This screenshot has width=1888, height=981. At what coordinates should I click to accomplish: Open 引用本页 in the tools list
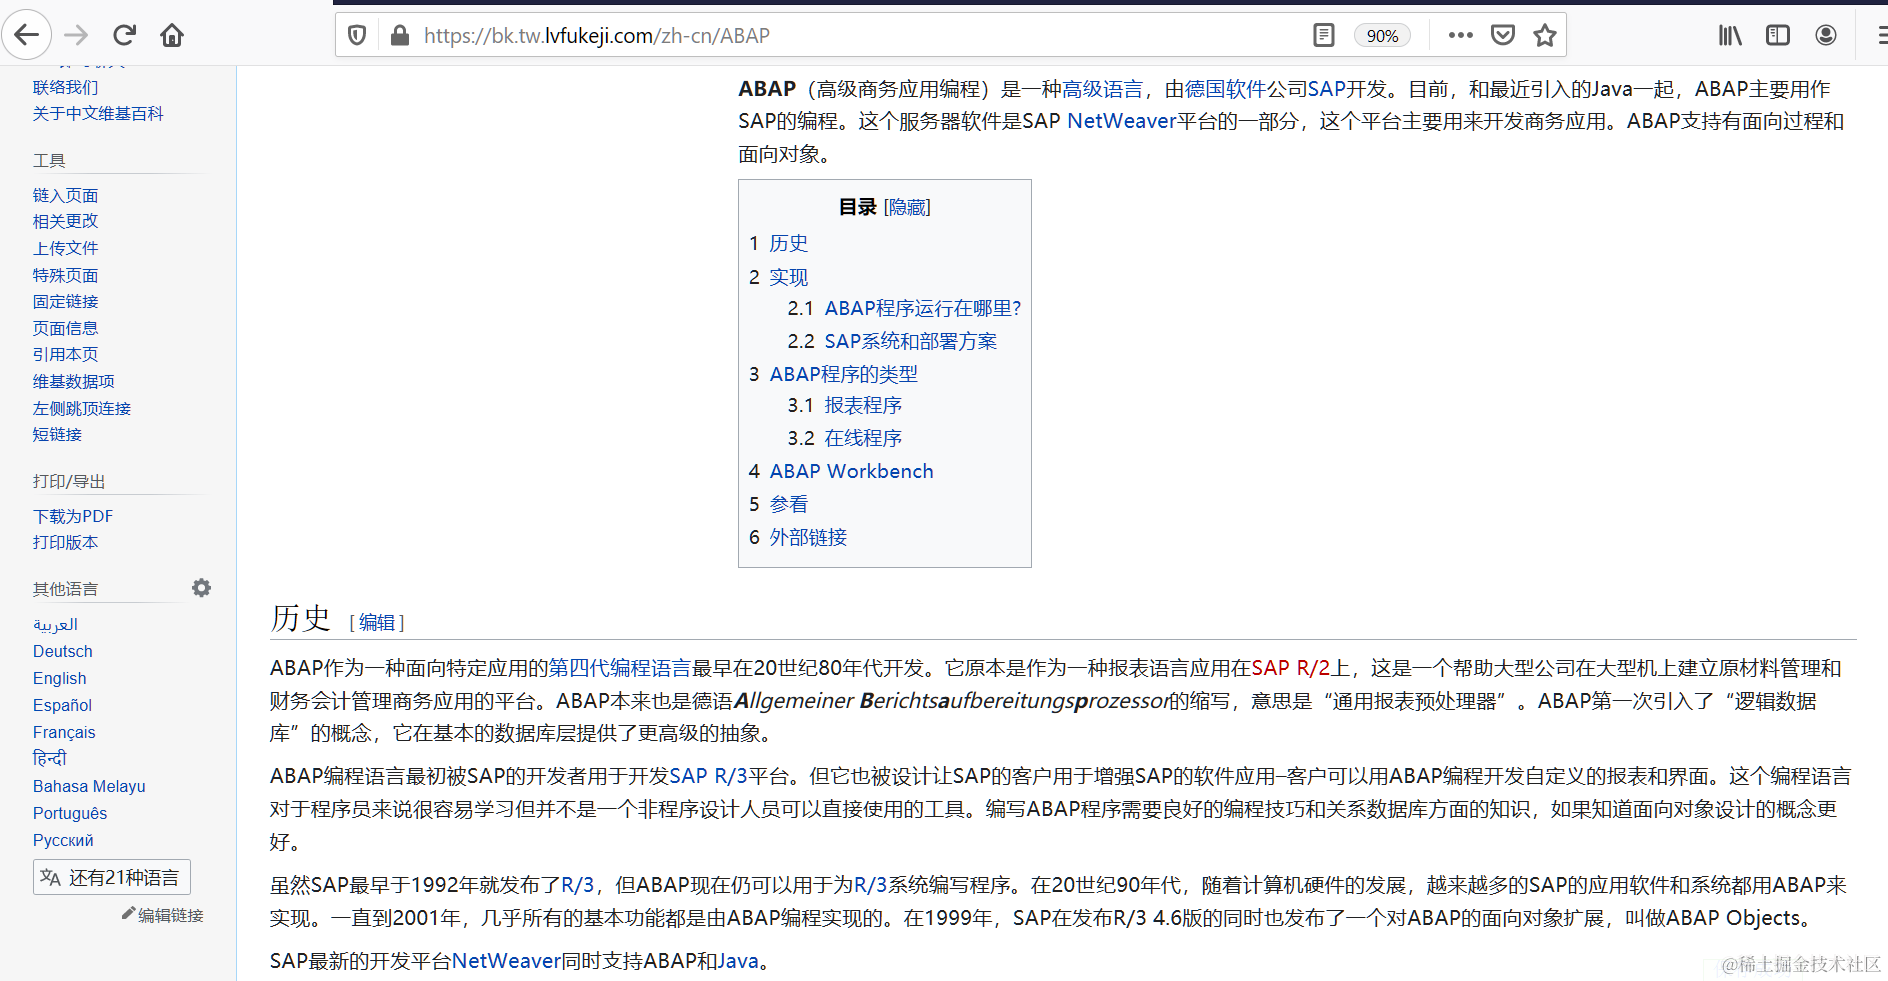pos(66,354)
